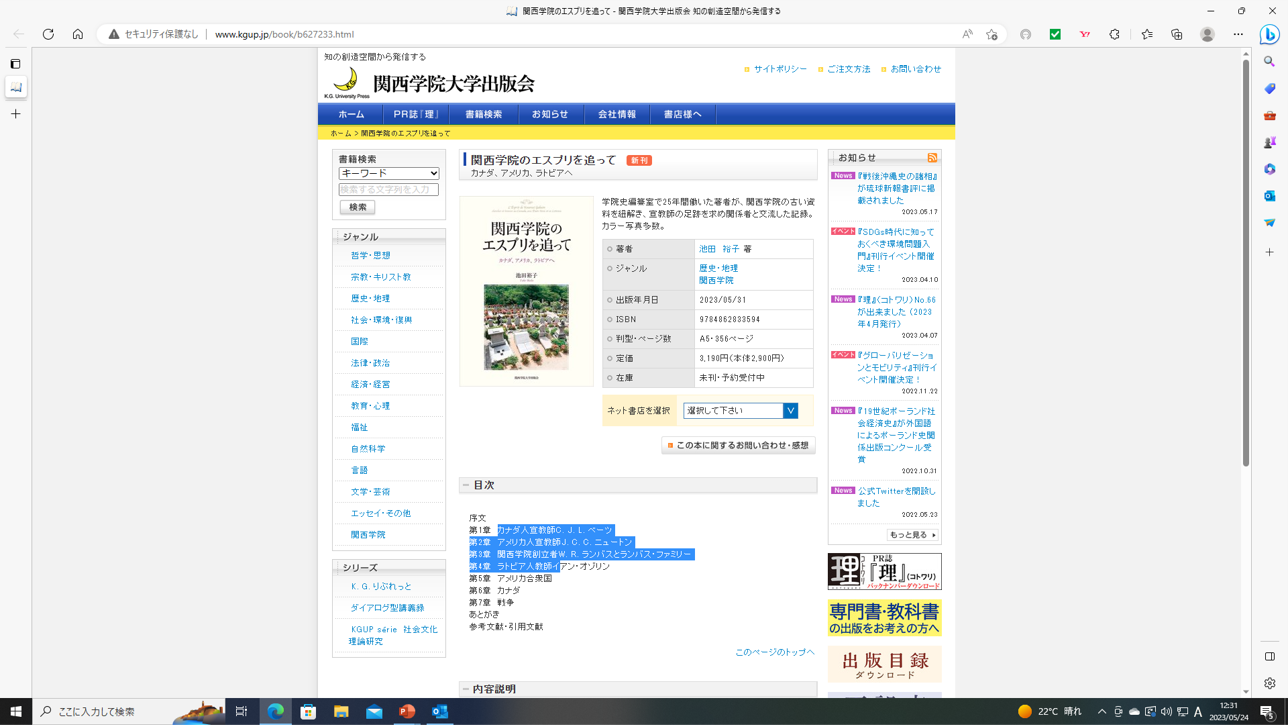Viewport: 1288px width, 725px height.
Task: Open the ホーム navigation tab
Action: (351, 114)
